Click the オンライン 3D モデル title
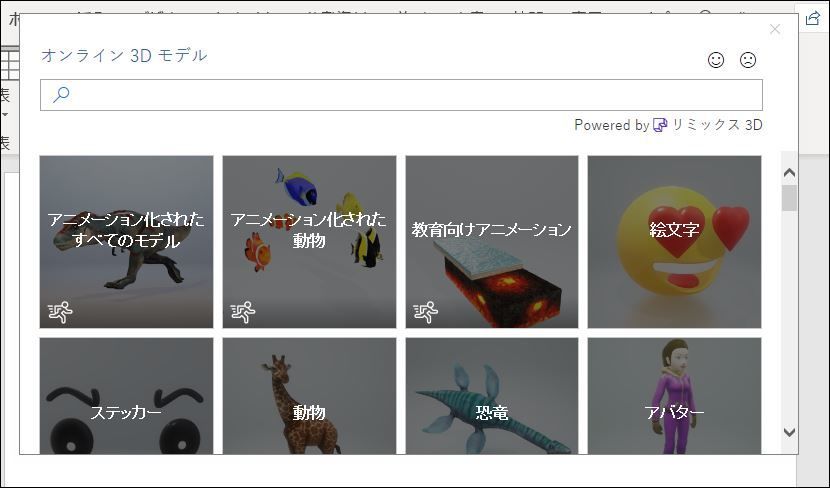 (124, 56)
